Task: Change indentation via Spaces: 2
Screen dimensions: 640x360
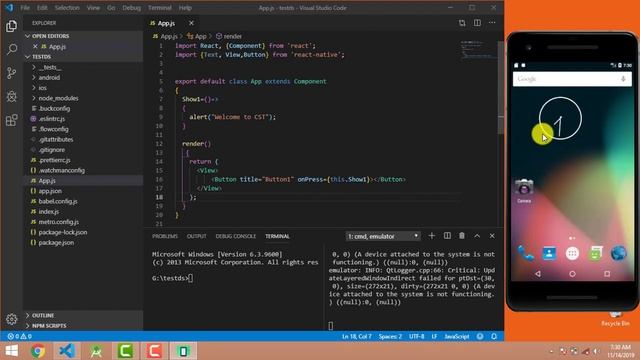Action: pos(390,336)
